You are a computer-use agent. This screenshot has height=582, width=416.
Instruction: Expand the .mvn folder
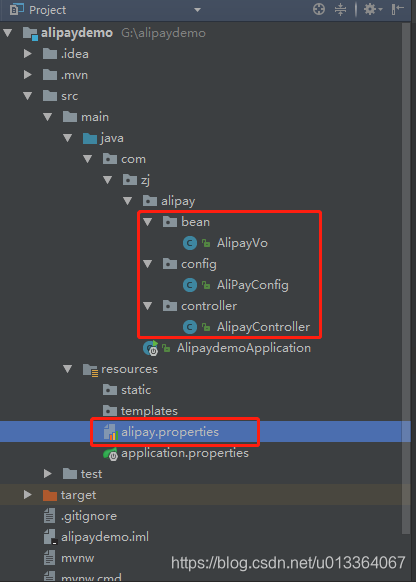click(28, 75)
